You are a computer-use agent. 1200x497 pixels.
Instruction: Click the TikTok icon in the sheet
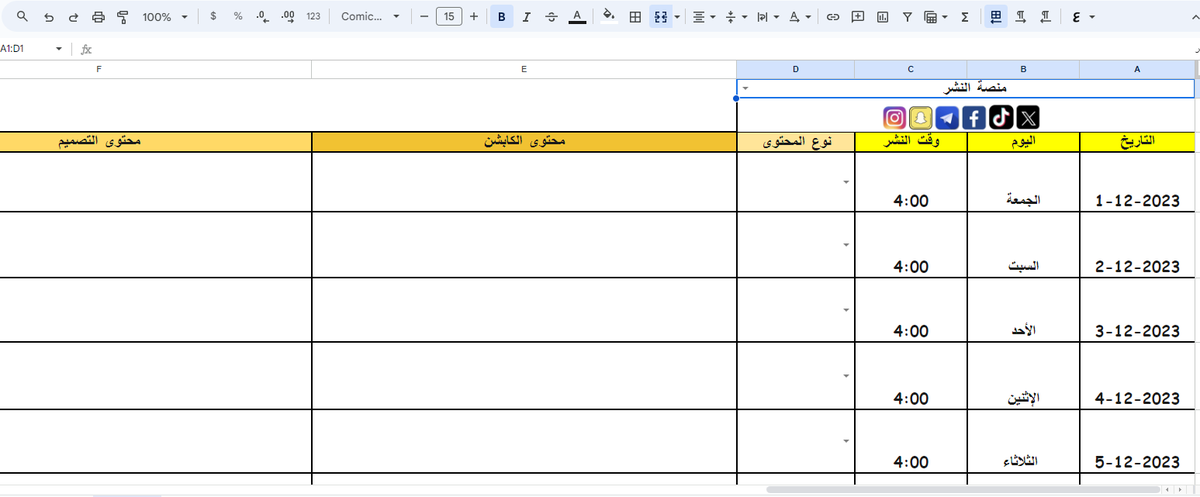tap(1000, 117)
